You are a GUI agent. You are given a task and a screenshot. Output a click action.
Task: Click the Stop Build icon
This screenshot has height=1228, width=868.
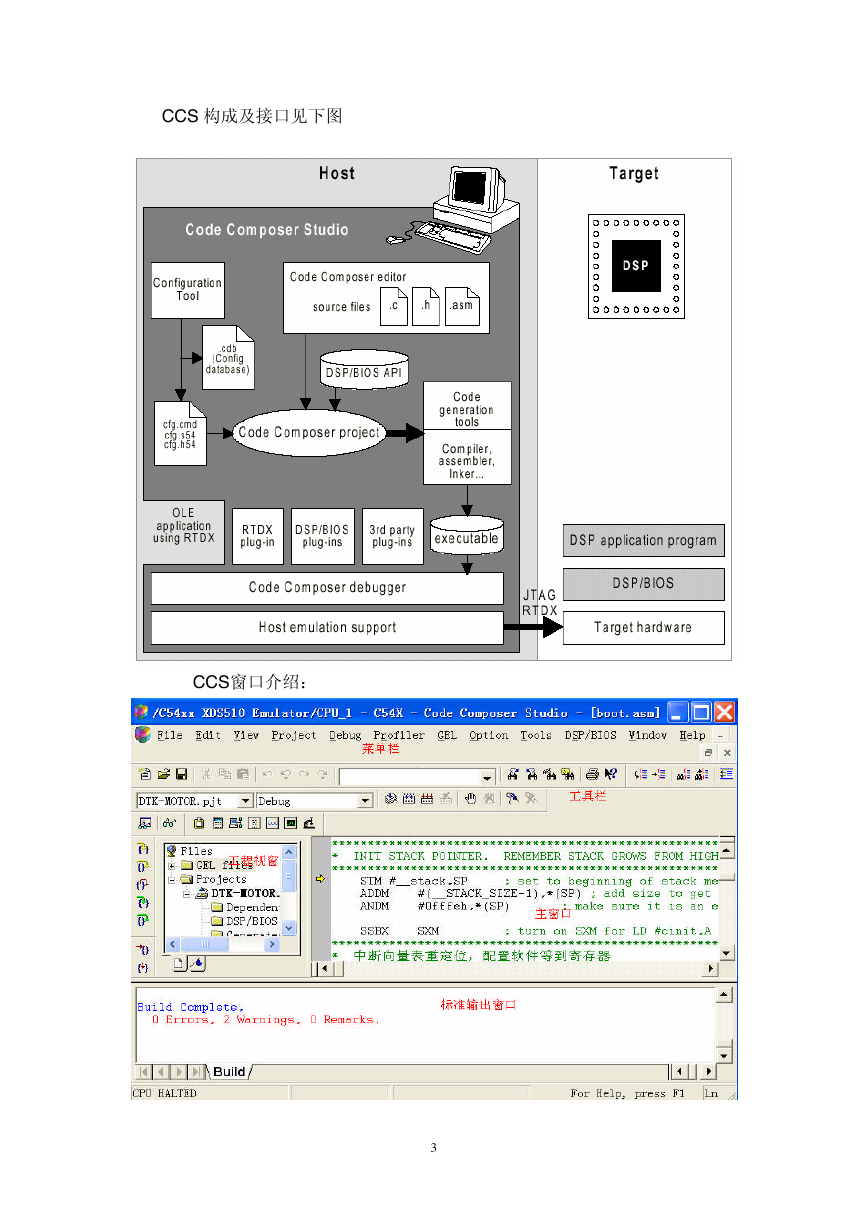pyautogui.click(x=445, y=799)
